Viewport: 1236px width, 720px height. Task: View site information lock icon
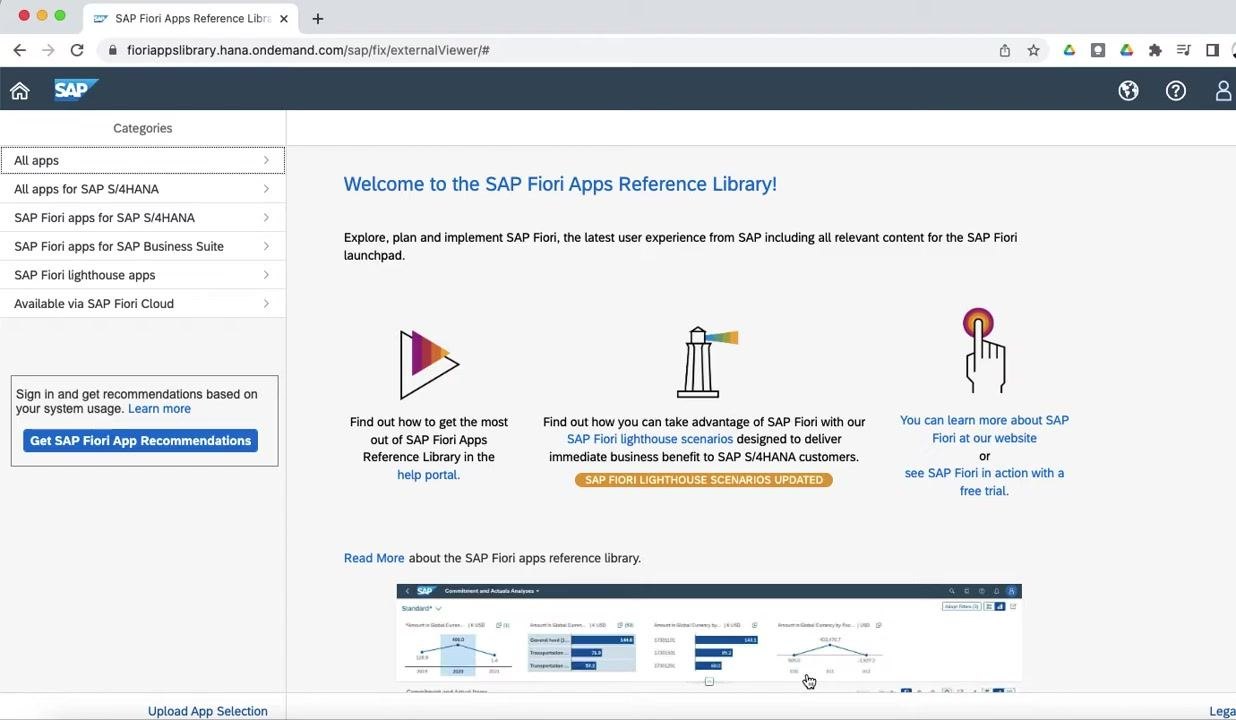[113, 50]
